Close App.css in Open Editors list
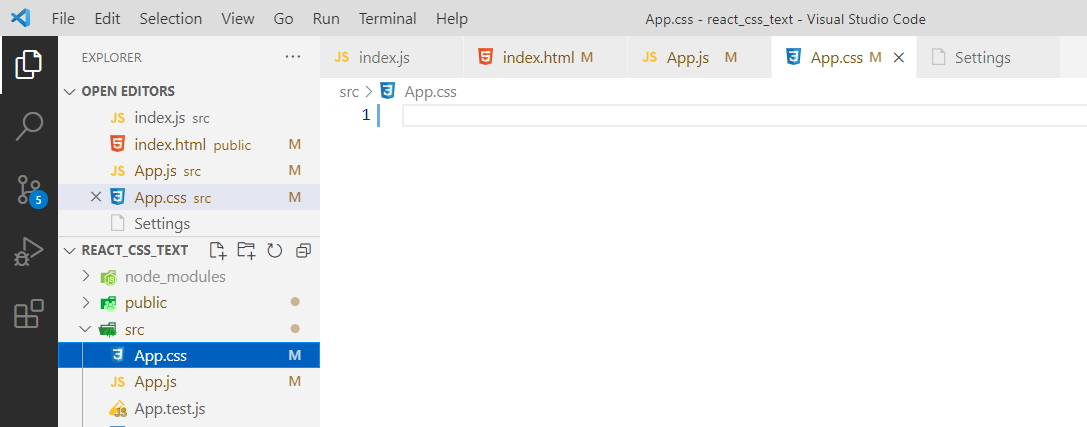The height and width of the screenshot is (427, 1087). [96, 197]
